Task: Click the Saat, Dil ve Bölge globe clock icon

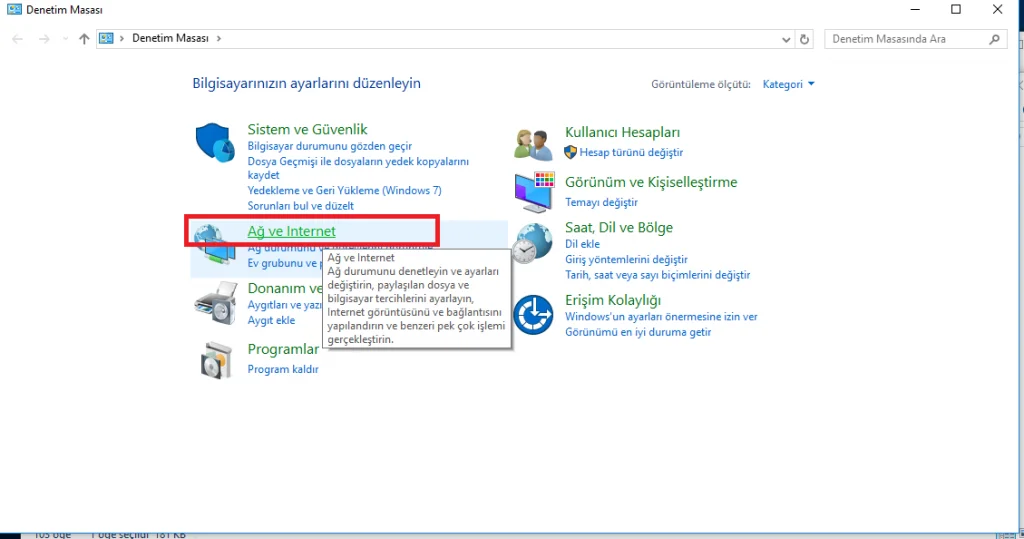Action: [532, 243]
